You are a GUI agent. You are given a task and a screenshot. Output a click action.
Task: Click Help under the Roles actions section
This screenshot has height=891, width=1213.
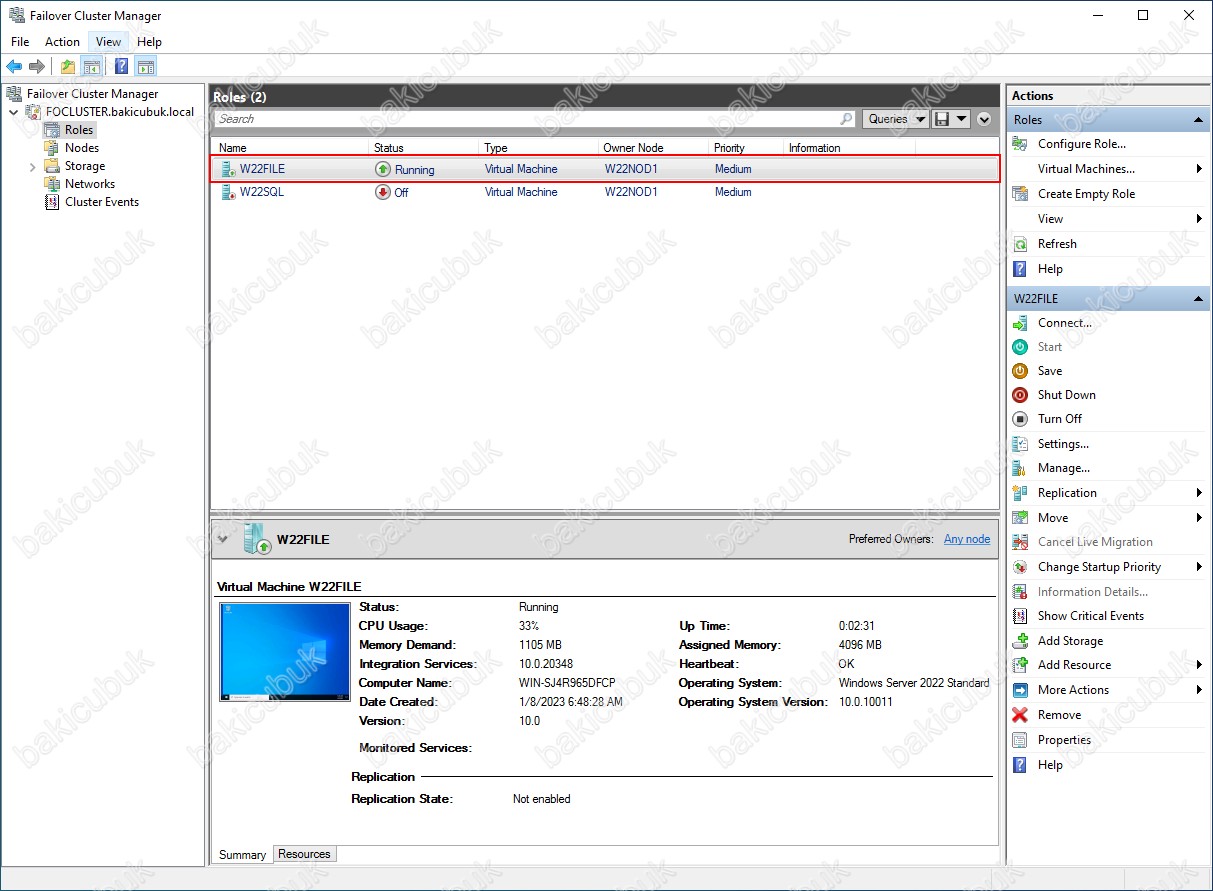coord(1050,269)
